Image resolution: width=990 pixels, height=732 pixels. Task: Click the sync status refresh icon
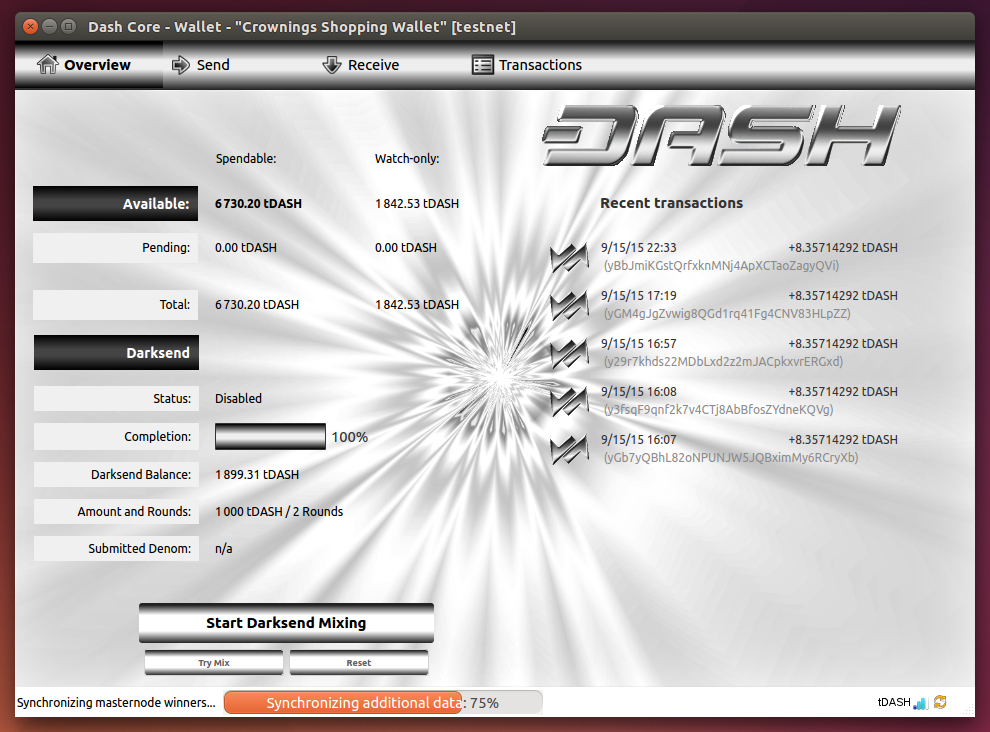(940, 702)
